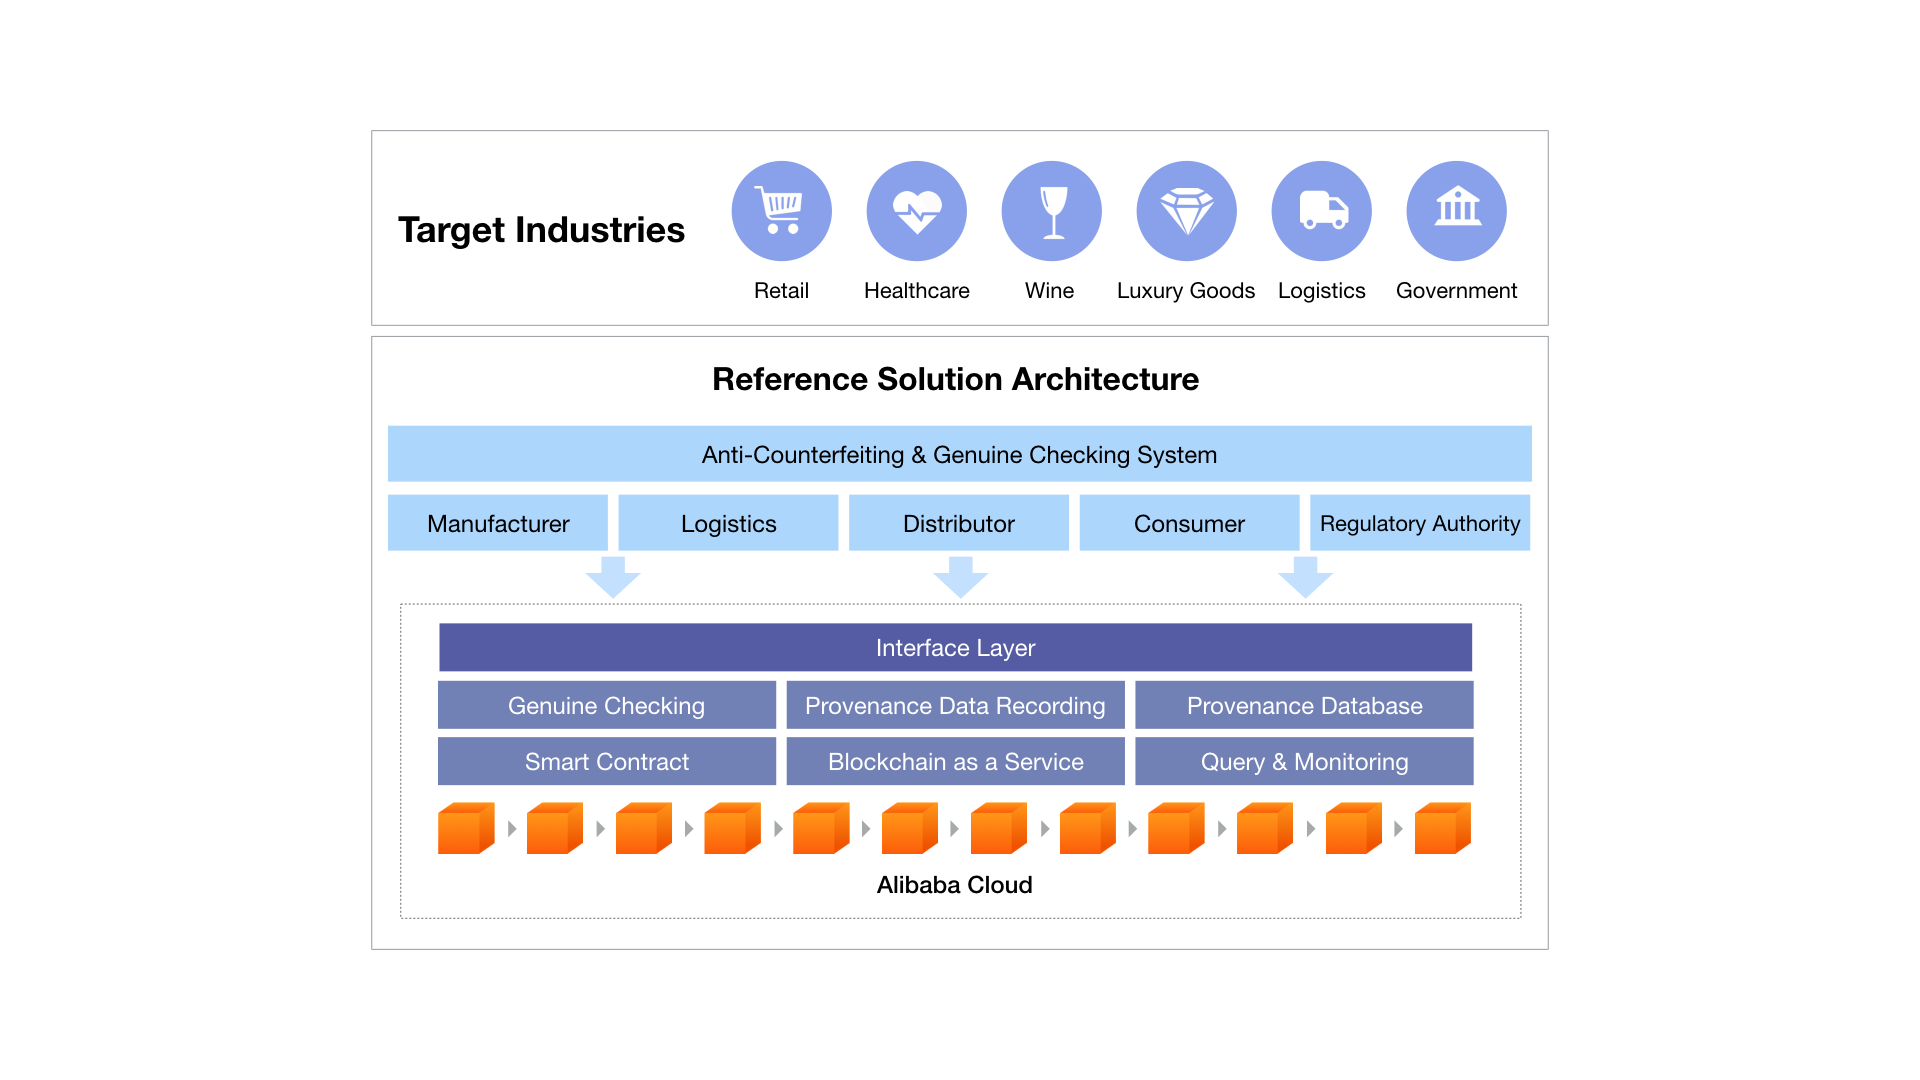Viewport: 1920px width, 1080px height.
Task: Click the Retail shopping cart icon
Action: 781,211
